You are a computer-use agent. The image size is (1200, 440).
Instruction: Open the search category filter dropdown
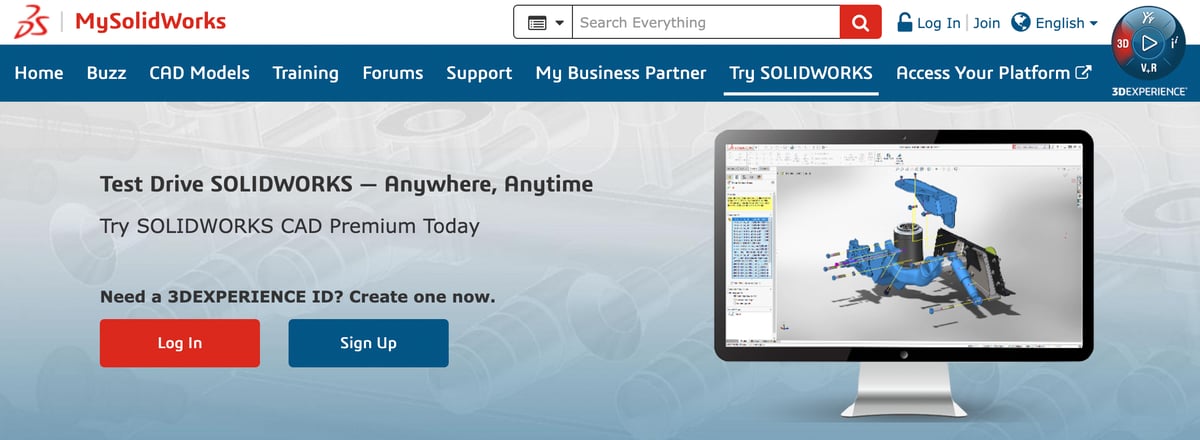543,22
